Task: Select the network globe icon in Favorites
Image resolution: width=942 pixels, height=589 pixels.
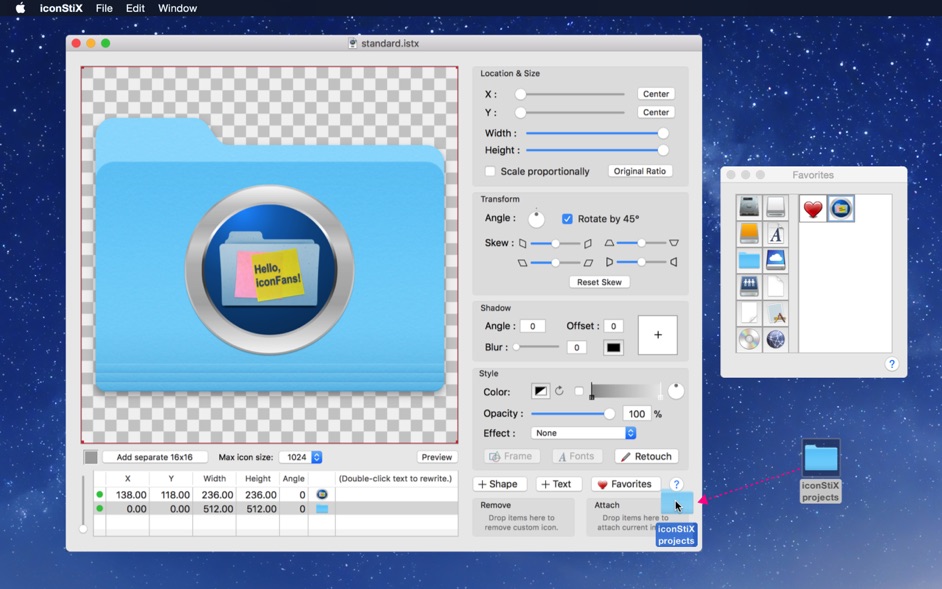Action: click(x=776, y=340)
